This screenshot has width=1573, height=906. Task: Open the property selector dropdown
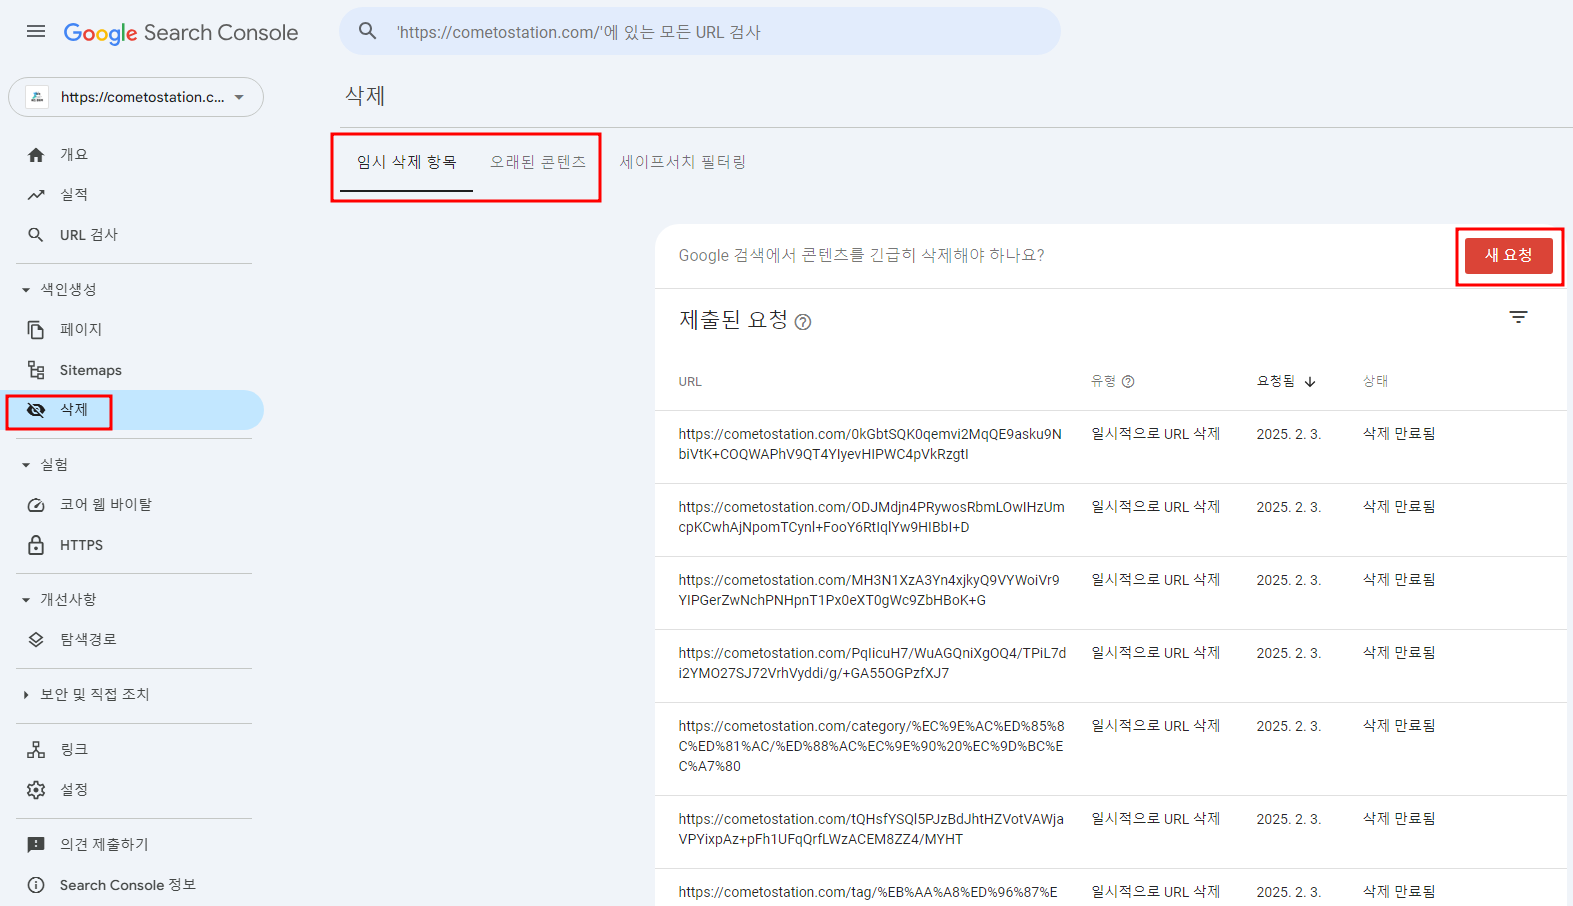point(136,97)
